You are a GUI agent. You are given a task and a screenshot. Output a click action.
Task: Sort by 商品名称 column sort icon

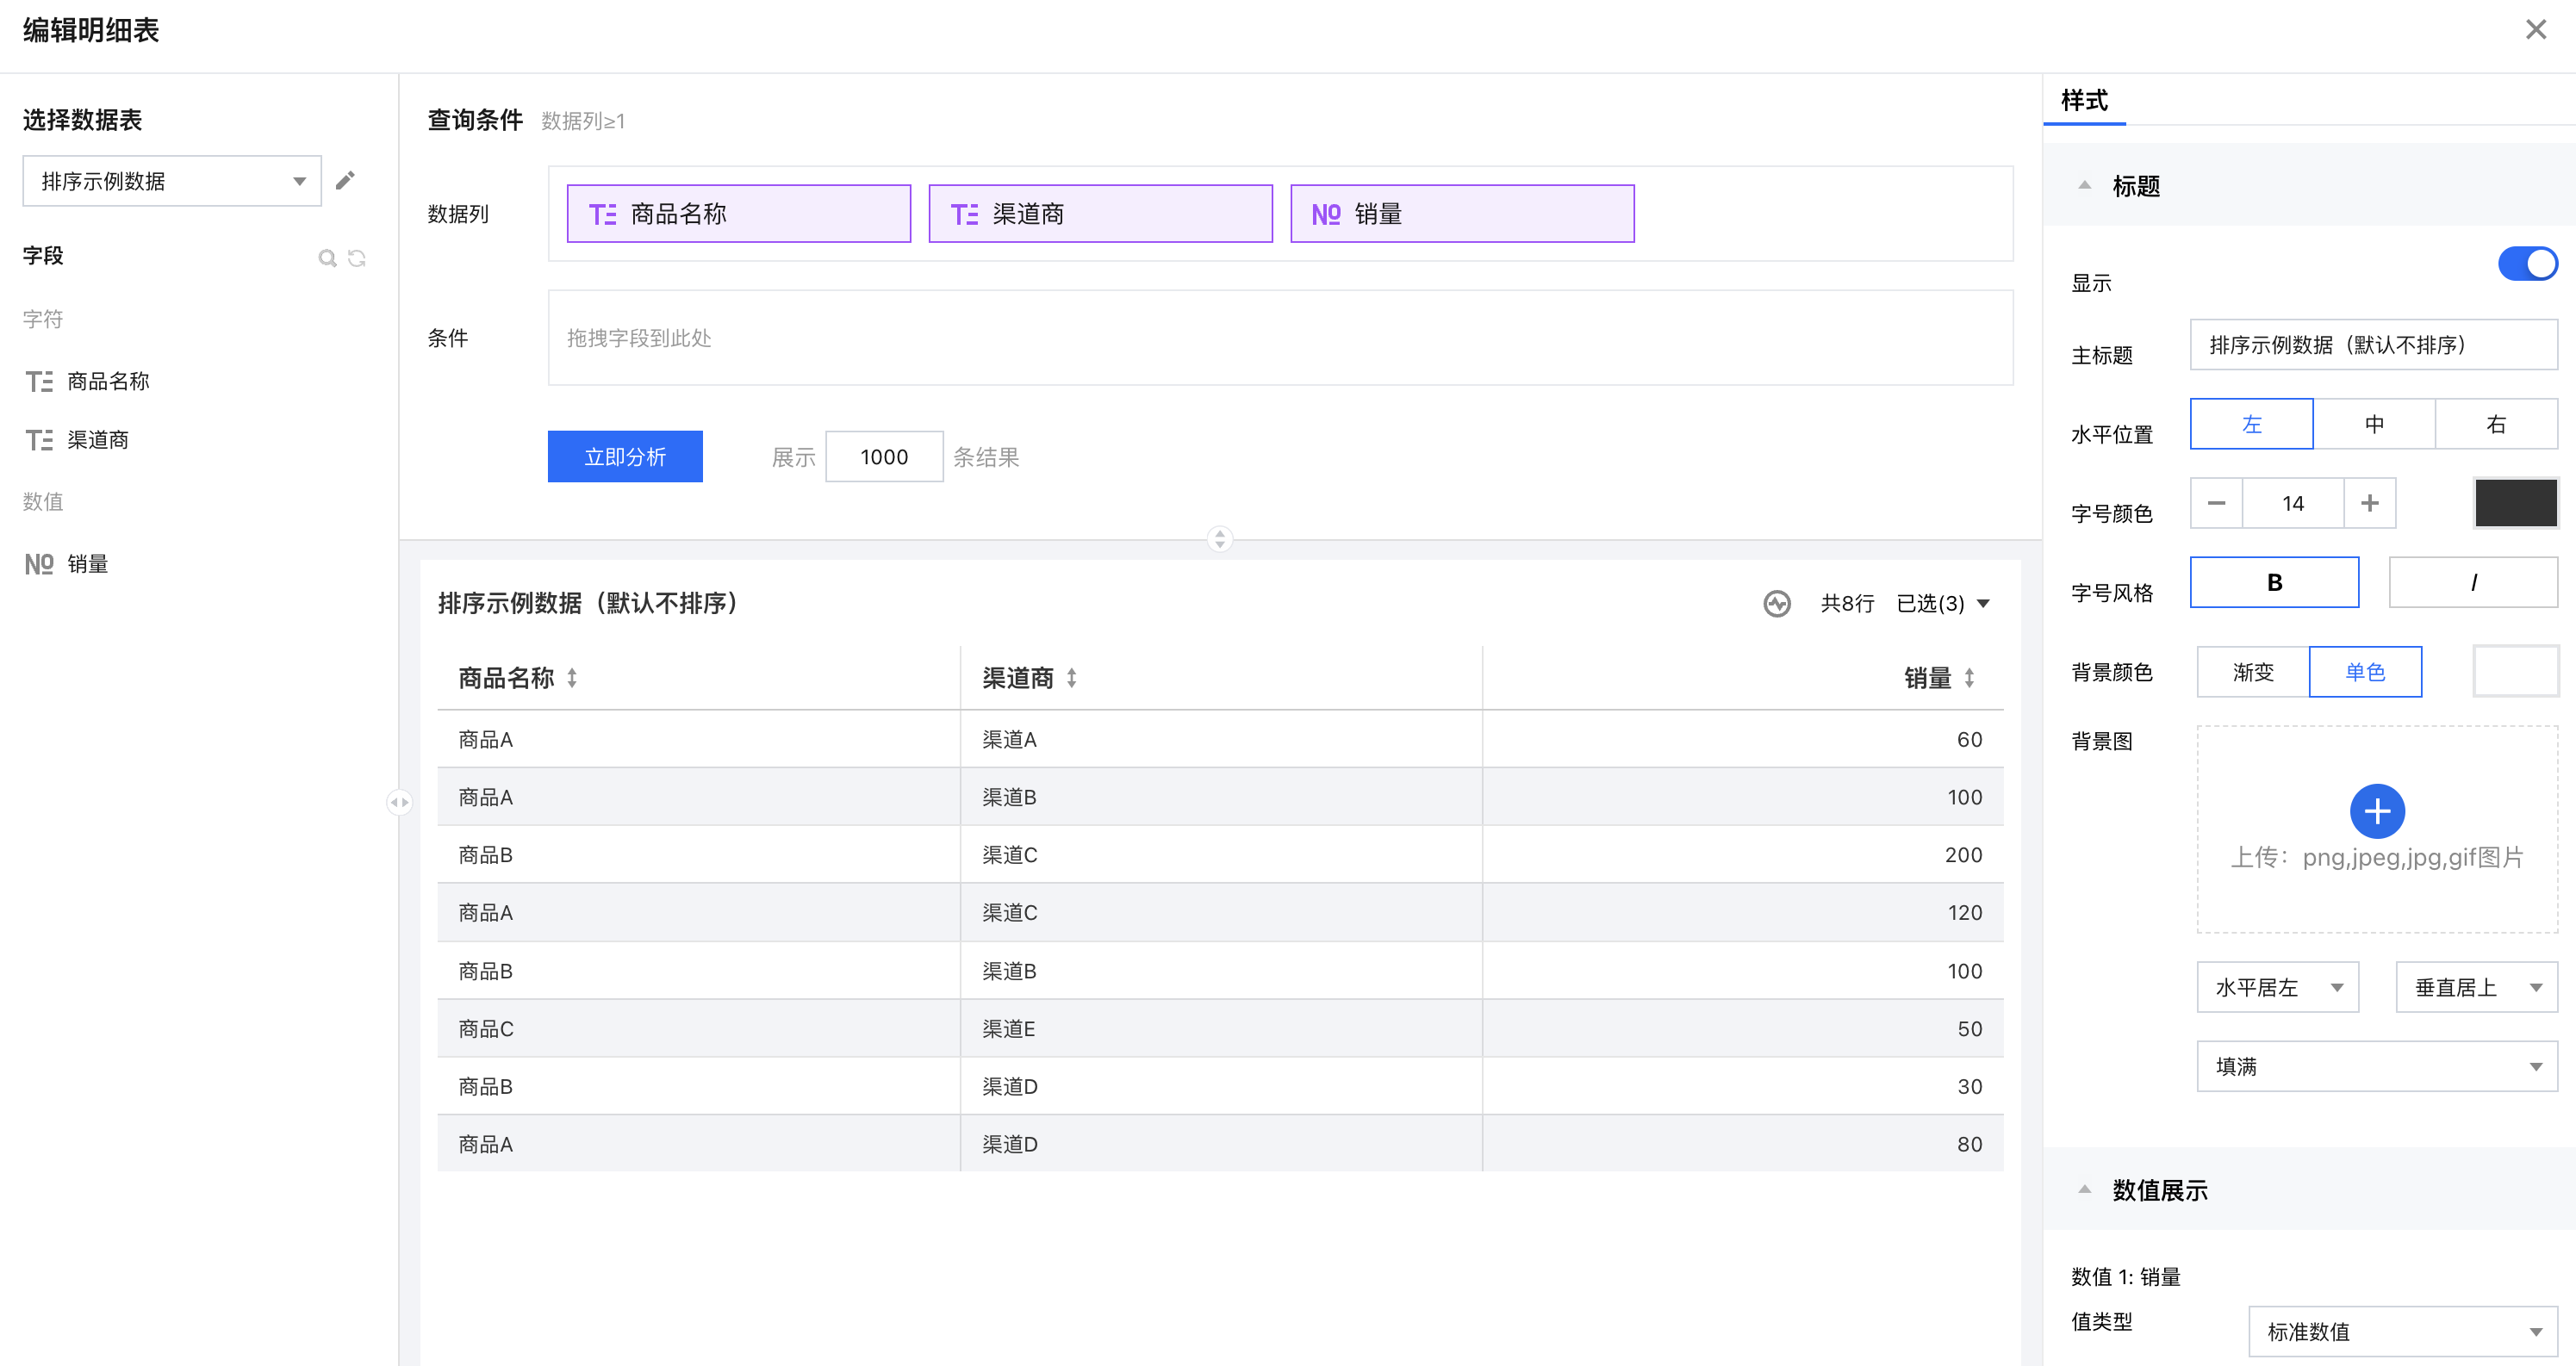[572, 678]
